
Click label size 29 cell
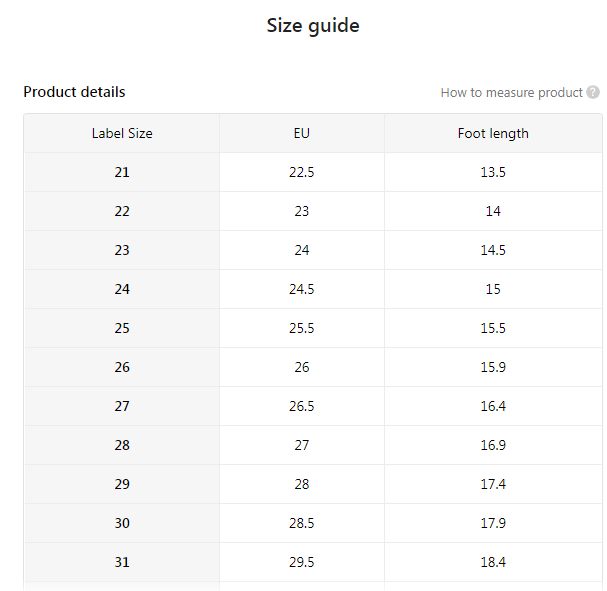[x=122, y=484]
